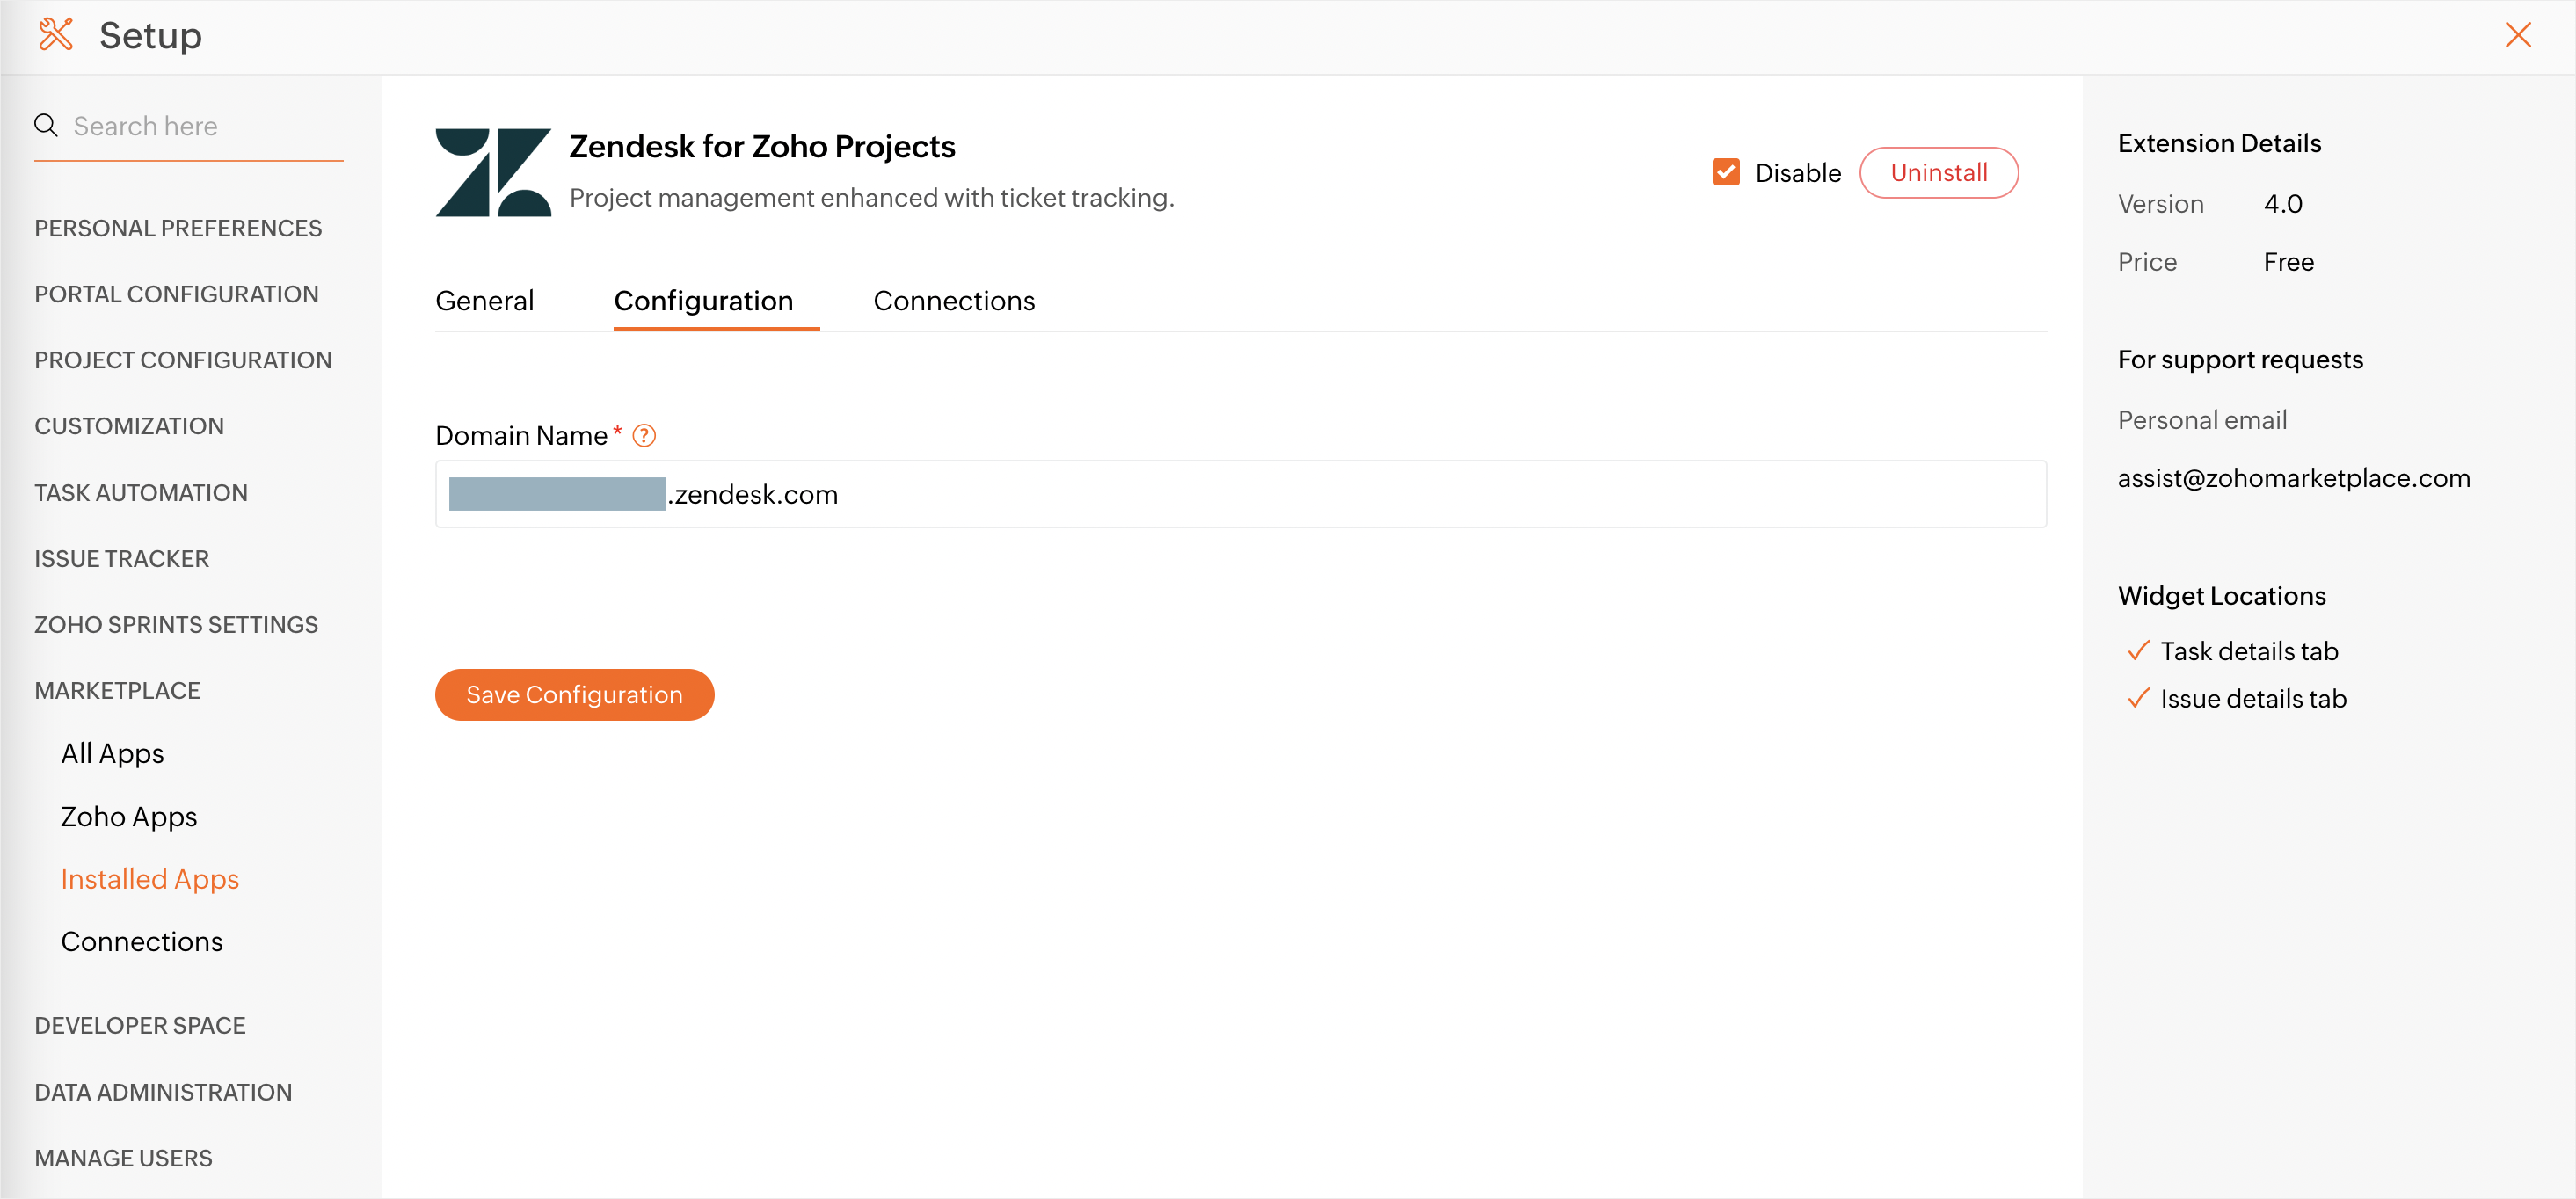
Task: Toggle the Disable checkbox
Action: (1725, 172)
